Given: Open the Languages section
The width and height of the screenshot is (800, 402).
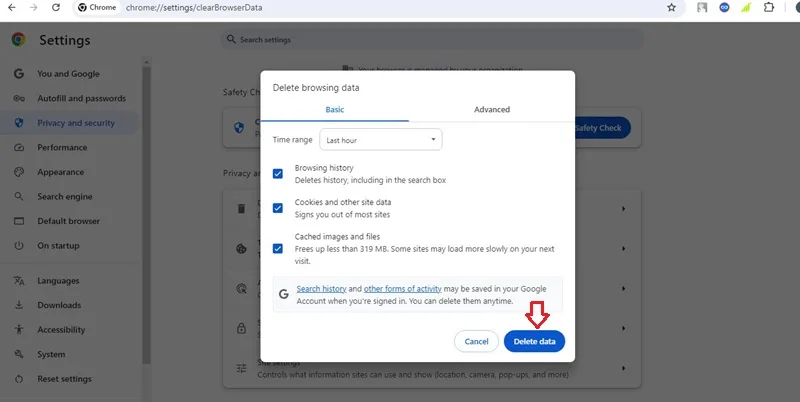Looking at the screenshot, I should pyautogui.click(x=58, y=281).
